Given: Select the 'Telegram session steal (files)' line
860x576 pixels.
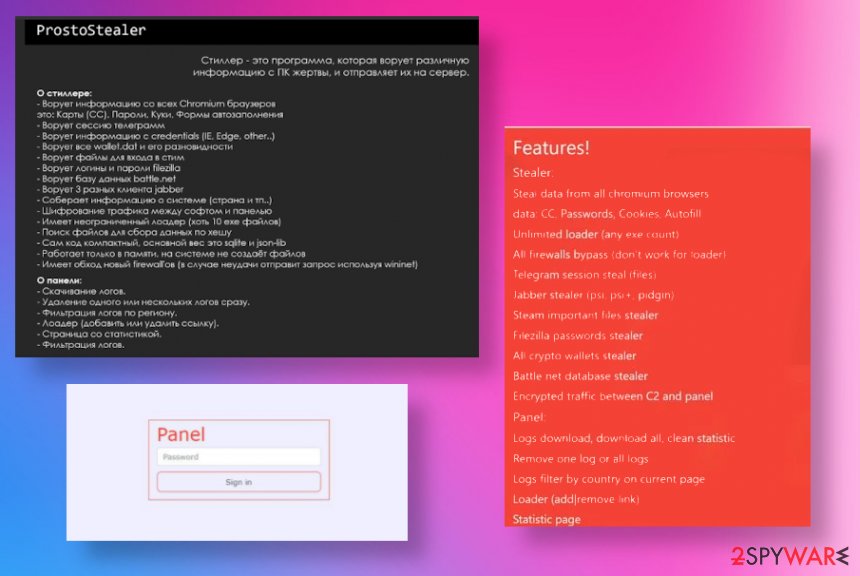Looking at the screenshot, I should point(584,275).
